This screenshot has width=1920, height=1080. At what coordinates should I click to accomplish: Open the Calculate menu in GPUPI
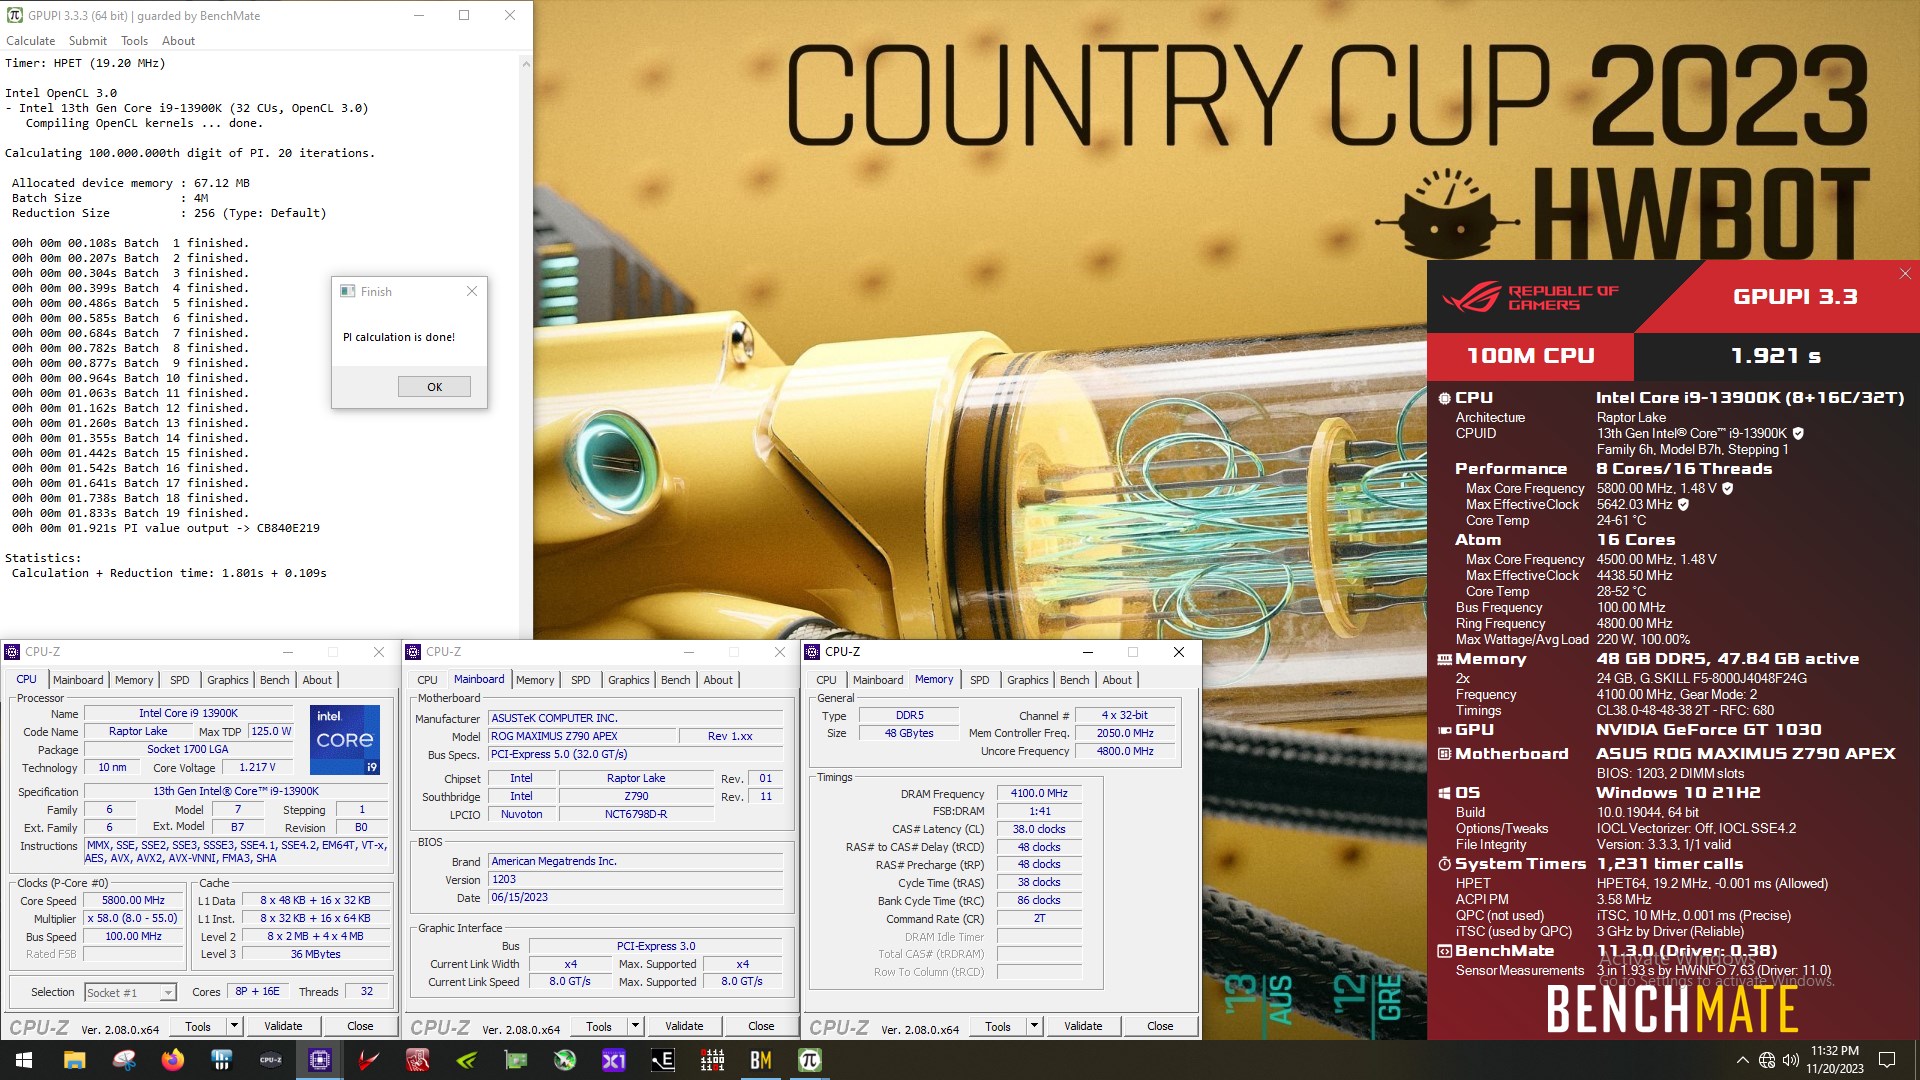[31, 41]
